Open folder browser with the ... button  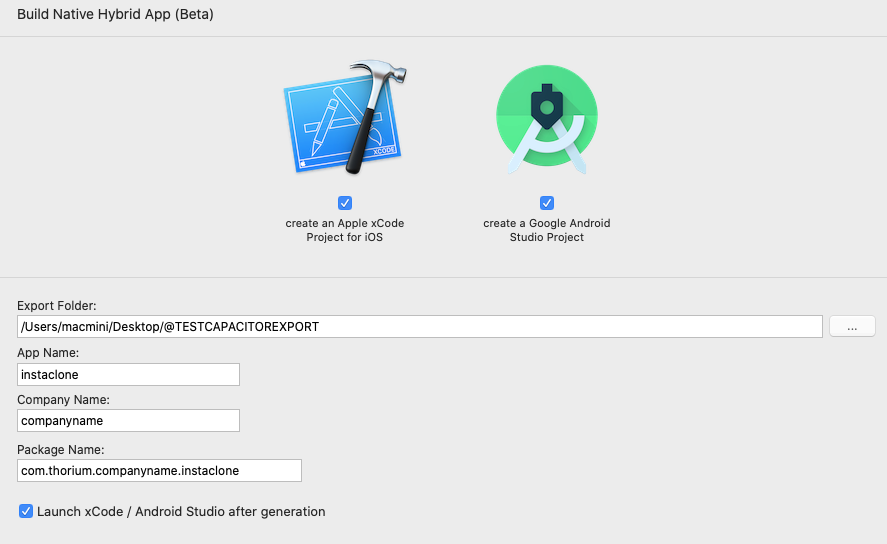coord(852,326)
